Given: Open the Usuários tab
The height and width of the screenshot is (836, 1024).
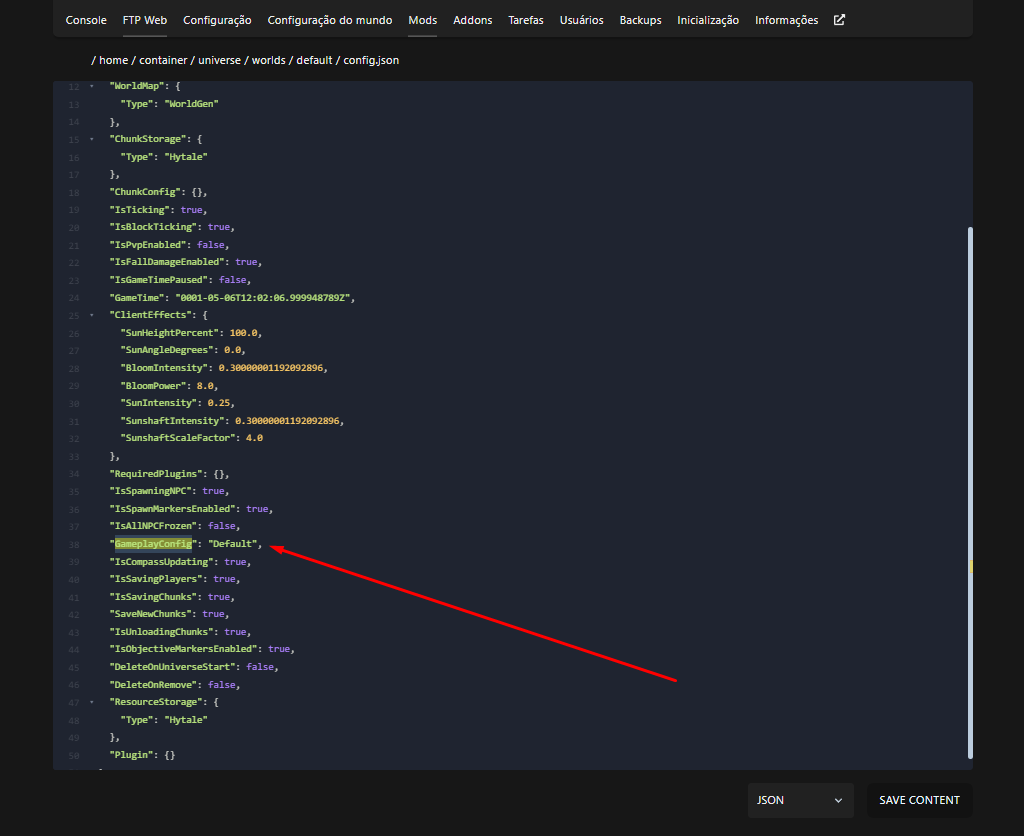Looking at the screenshot, I should point(581,20).
